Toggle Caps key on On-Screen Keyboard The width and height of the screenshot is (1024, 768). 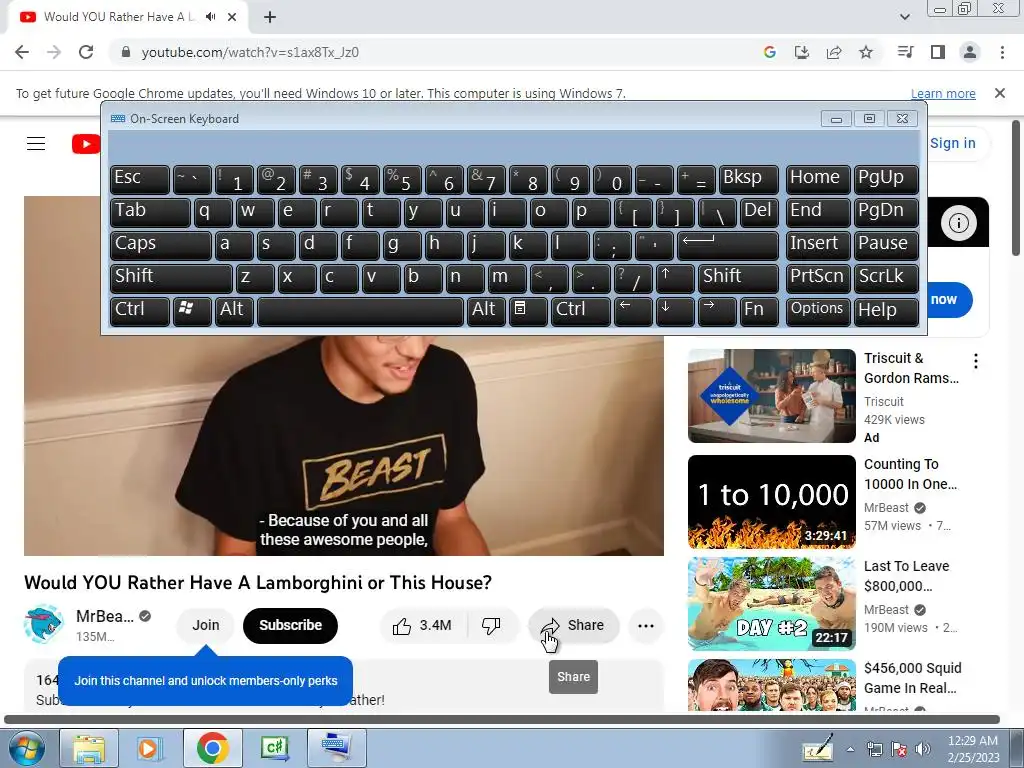click(161, 244)
